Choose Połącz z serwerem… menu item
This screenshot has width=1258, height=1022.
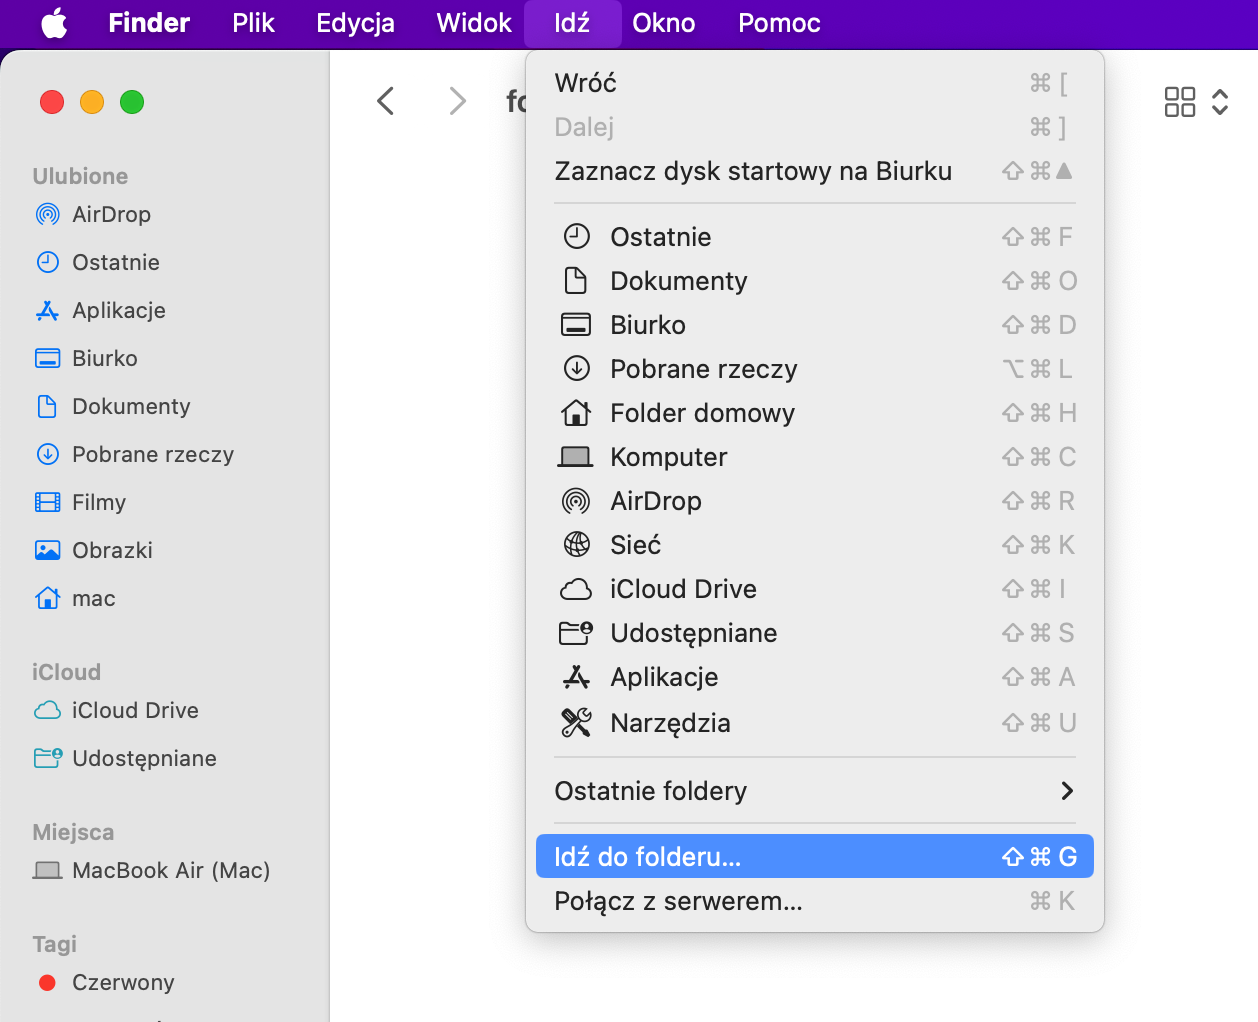pos(815,901)
